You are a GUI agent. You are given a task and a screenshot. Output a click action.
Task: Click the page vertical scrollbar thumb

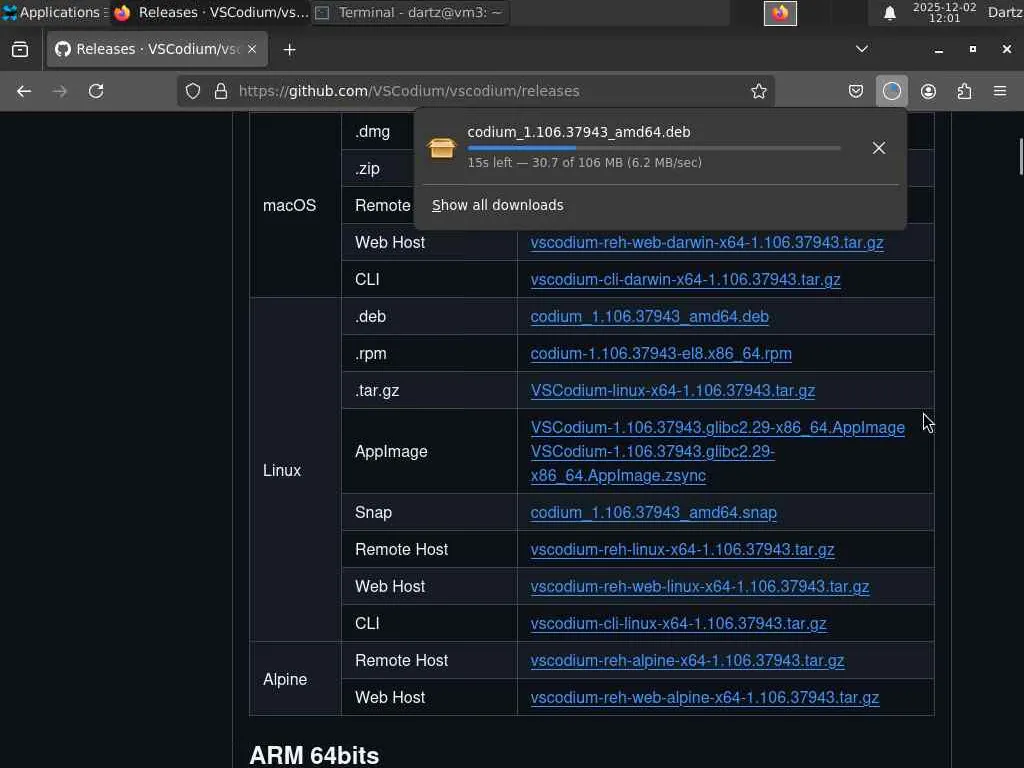pyautogui.click(x=1021, y=157)
